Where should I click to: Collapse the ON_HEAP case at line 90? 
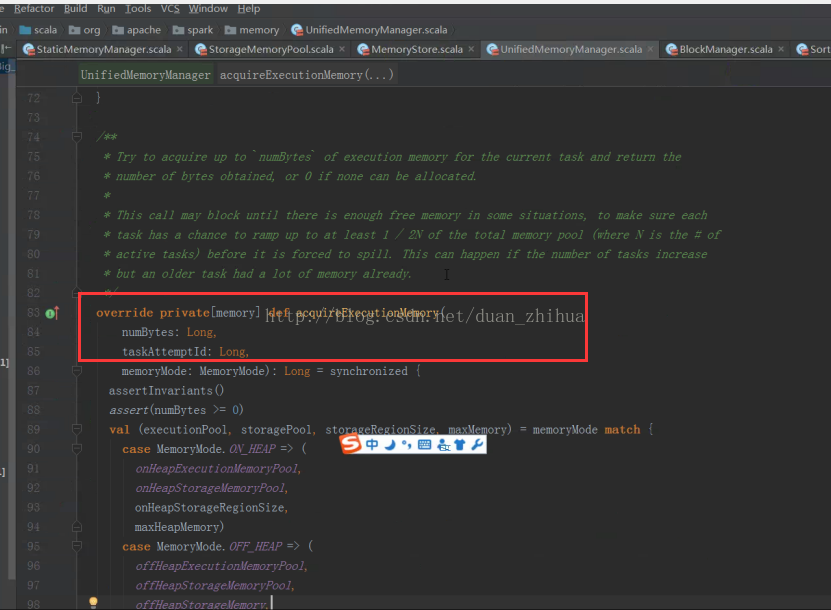(x=77, y=448)
